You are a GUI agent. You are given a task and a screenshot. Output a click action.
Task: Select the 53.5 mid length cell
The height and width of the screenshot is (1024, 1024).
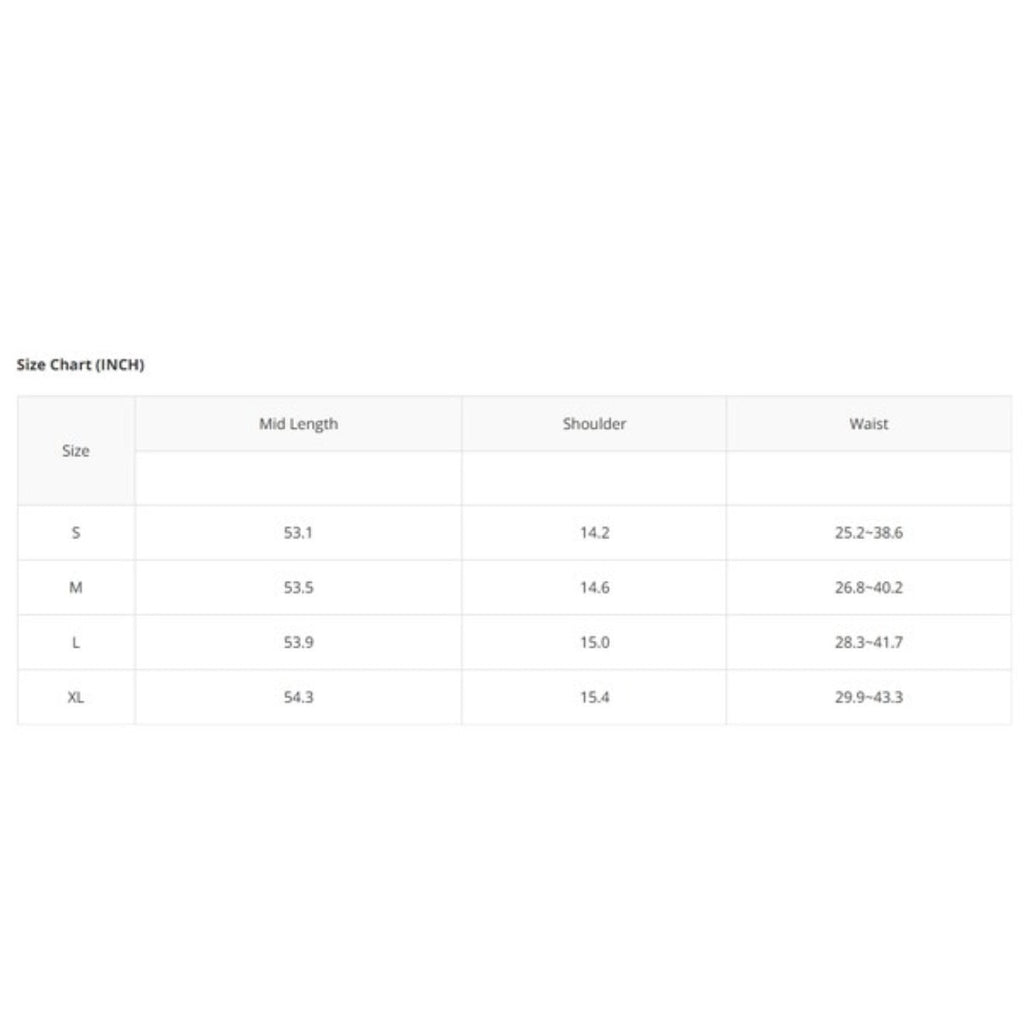[298, 588]
